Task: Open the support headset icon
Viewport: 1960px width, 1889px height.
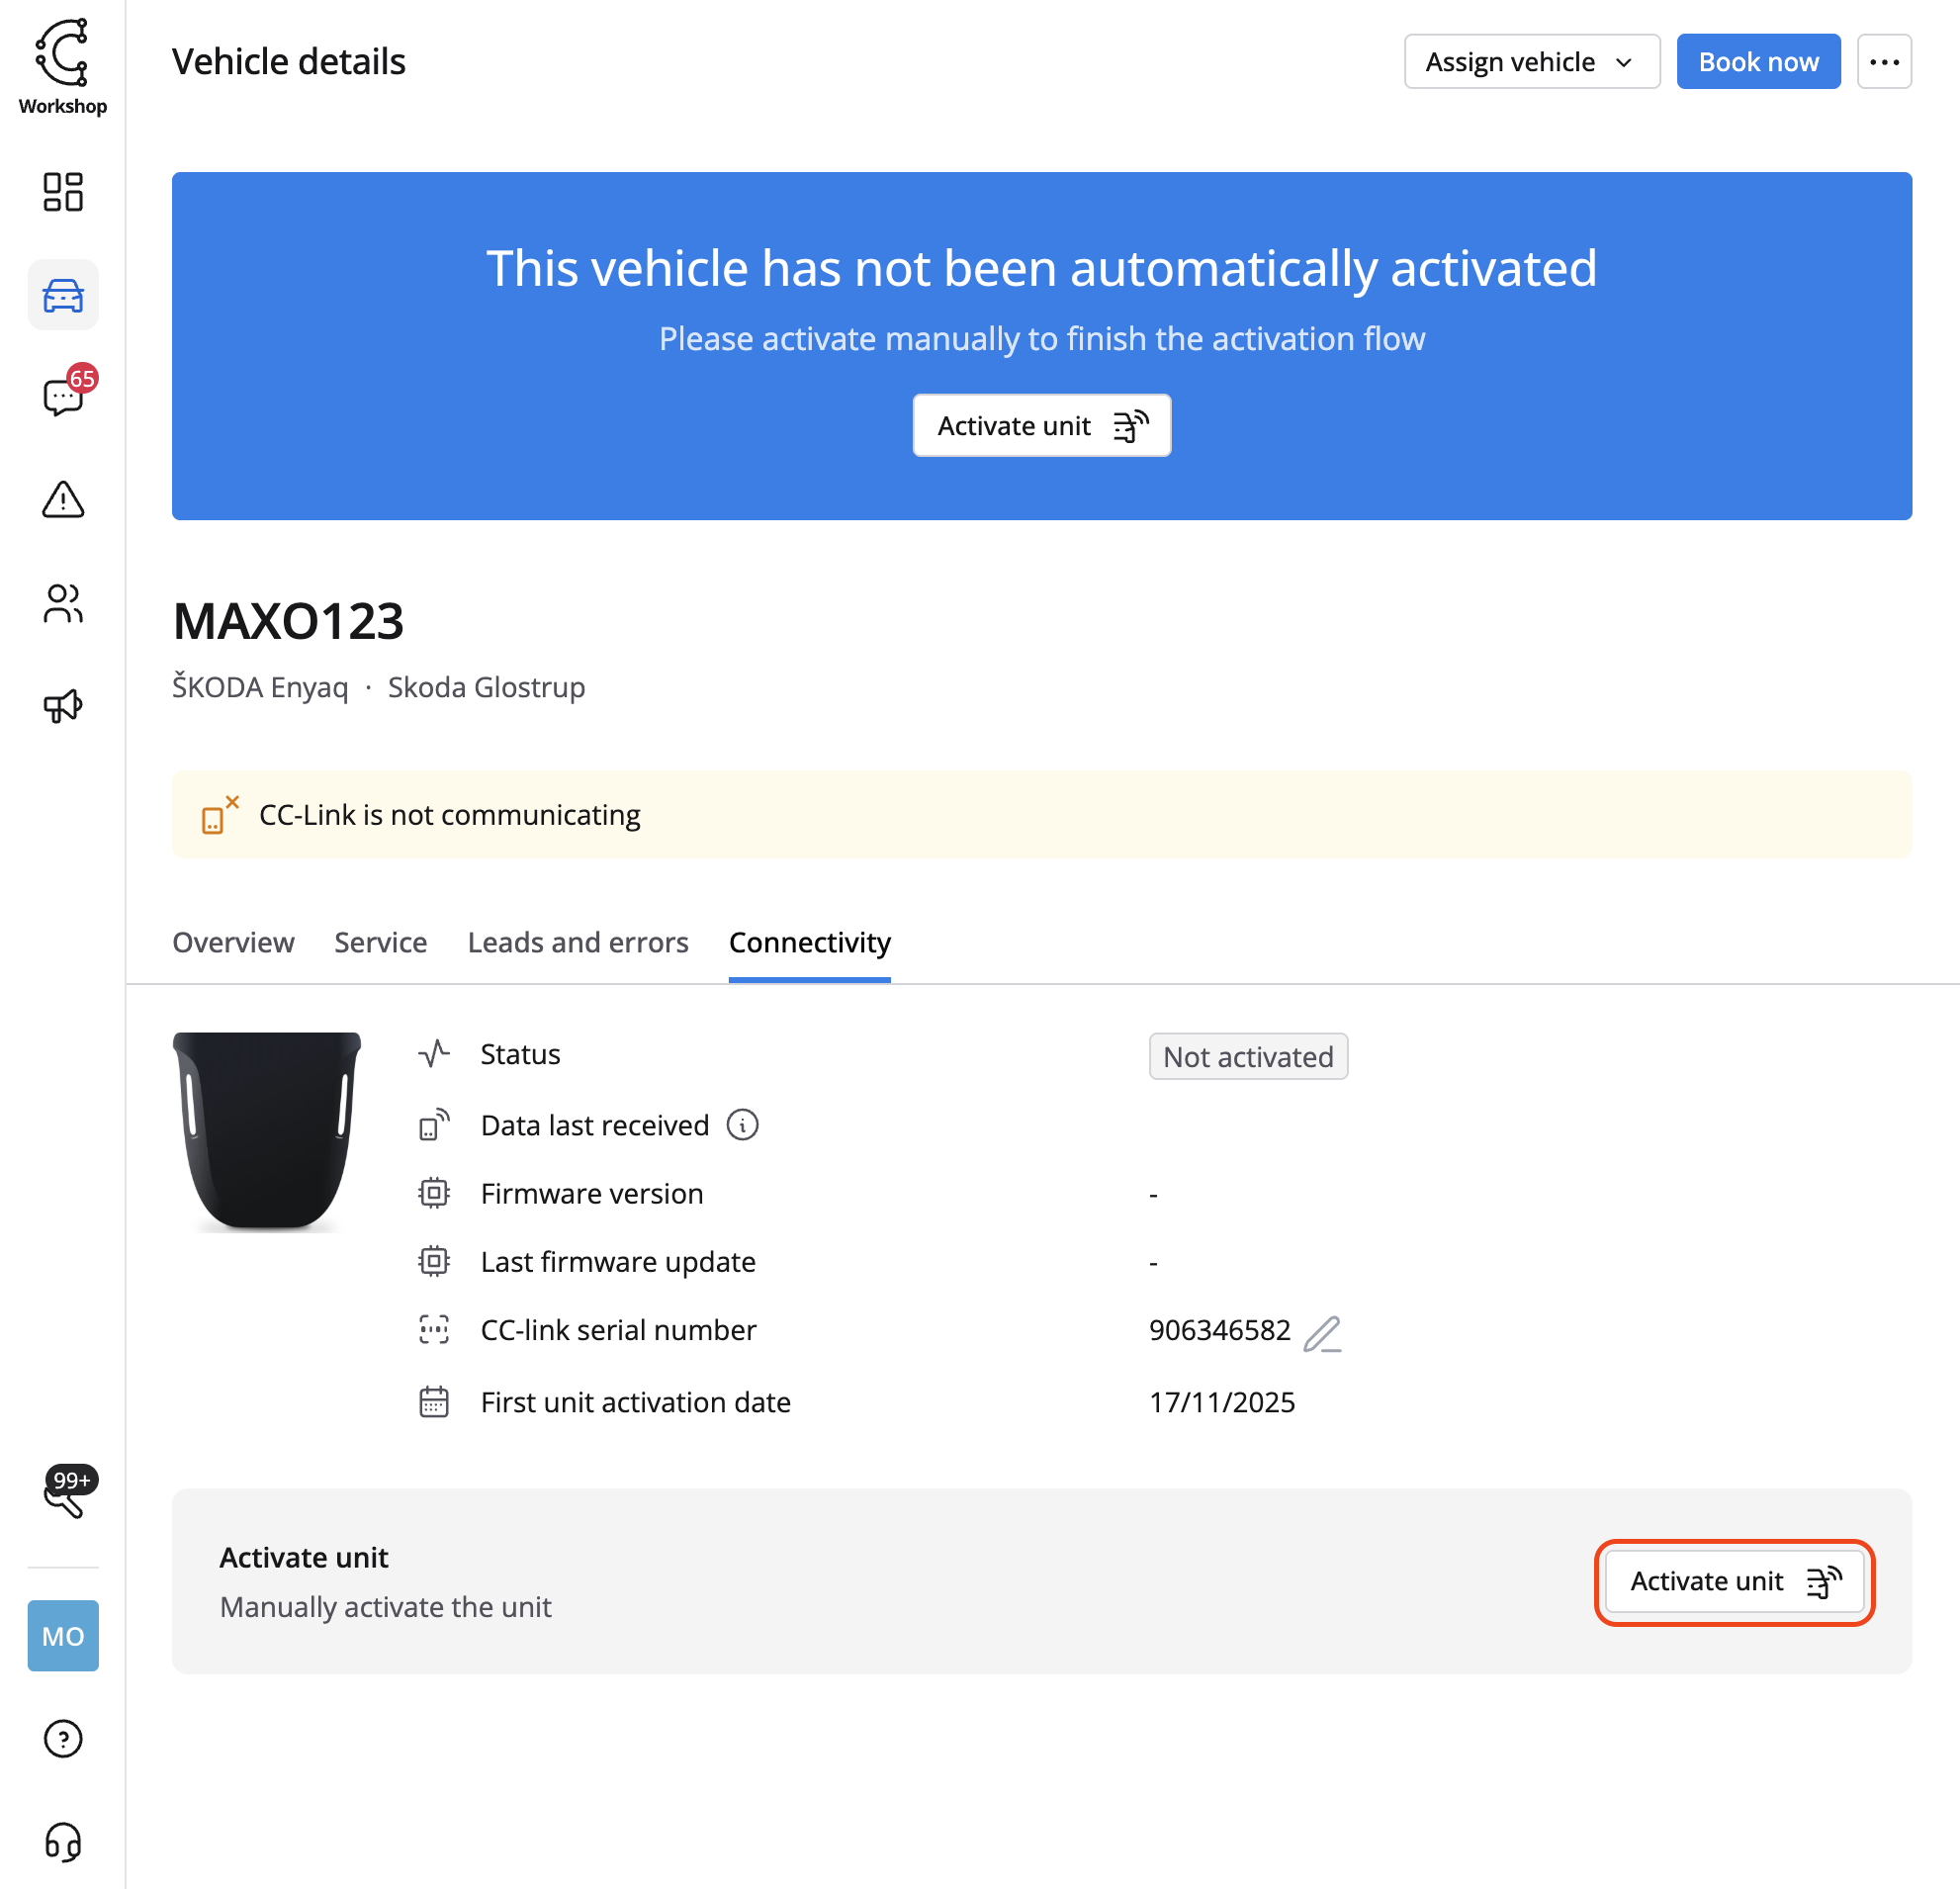Action: pyautogui.click(x=63, y=1841)
